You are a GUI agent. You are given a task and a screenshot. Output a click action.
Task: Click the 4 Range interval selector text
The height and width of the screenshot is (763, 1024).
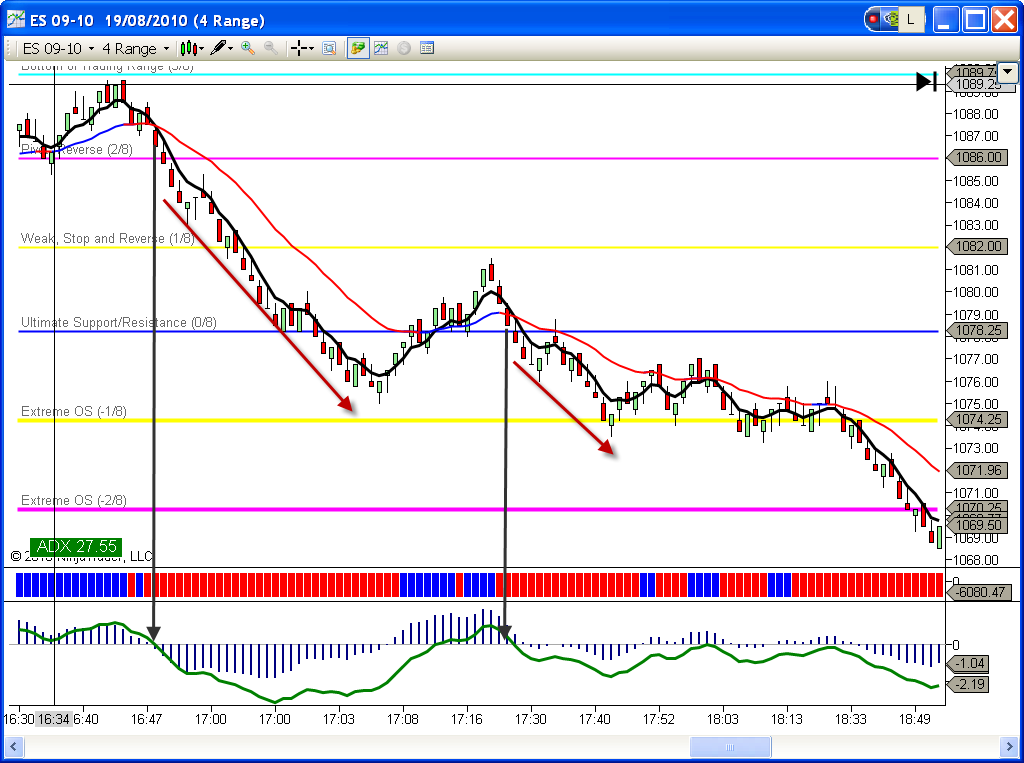tap(129, 49)
